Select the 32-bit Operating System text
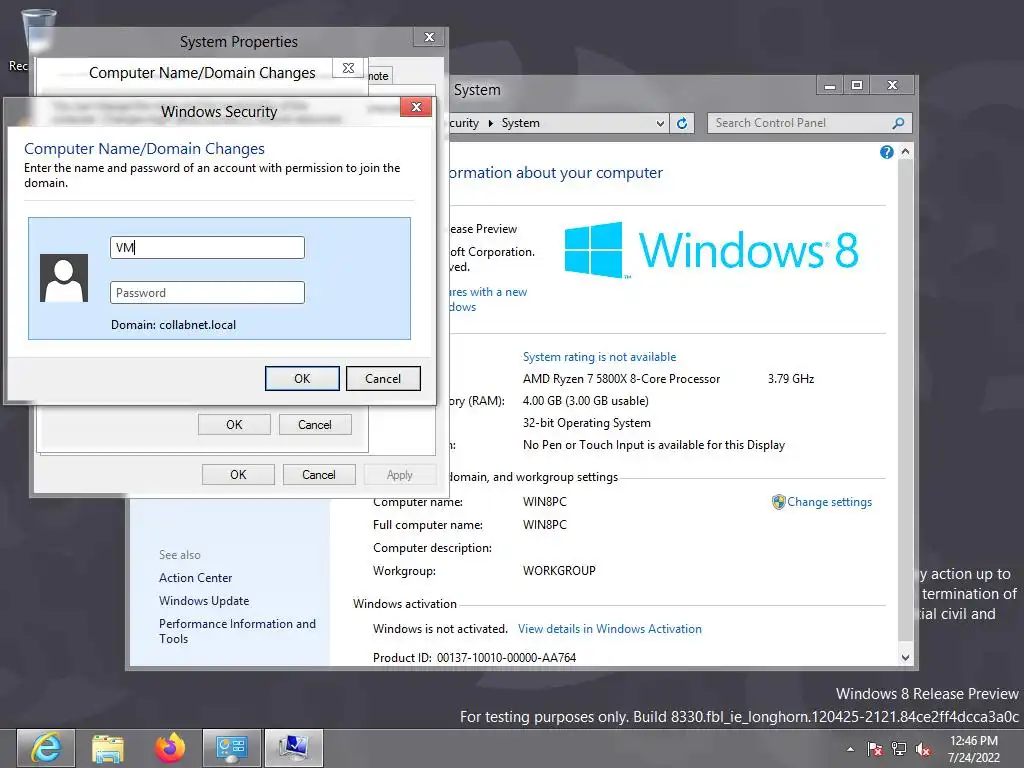Screen dimensions: 1024x768 coord(586,423)
